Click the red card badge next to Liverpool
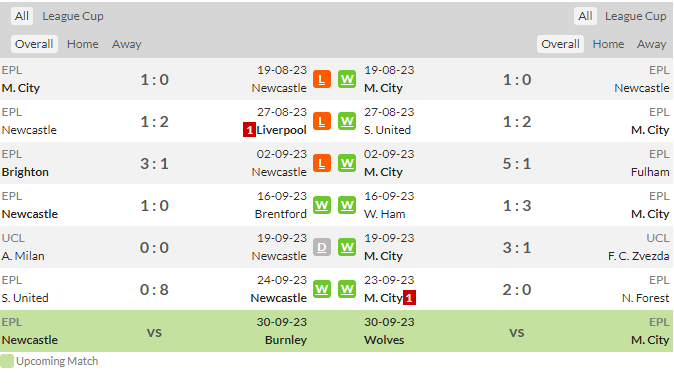The width and height of the screenshot is (674, 387). [x=249, y=130]
